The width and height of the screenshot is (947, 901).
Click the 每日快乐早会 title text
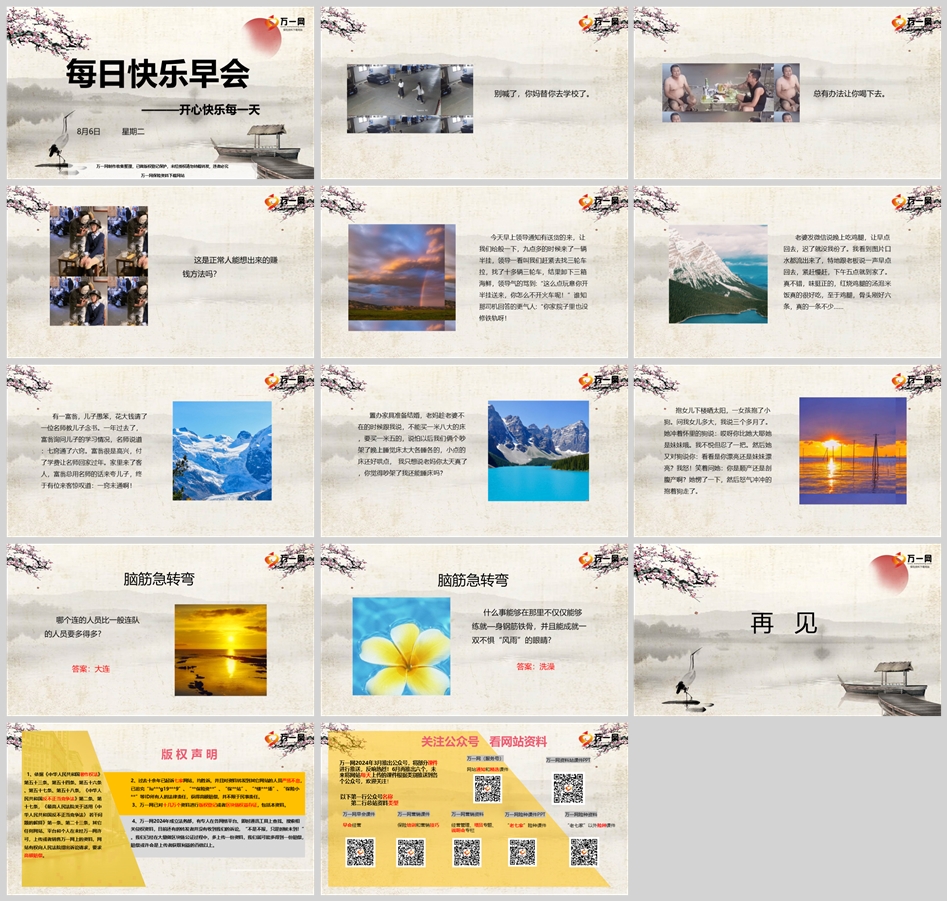tap(158, 74)
